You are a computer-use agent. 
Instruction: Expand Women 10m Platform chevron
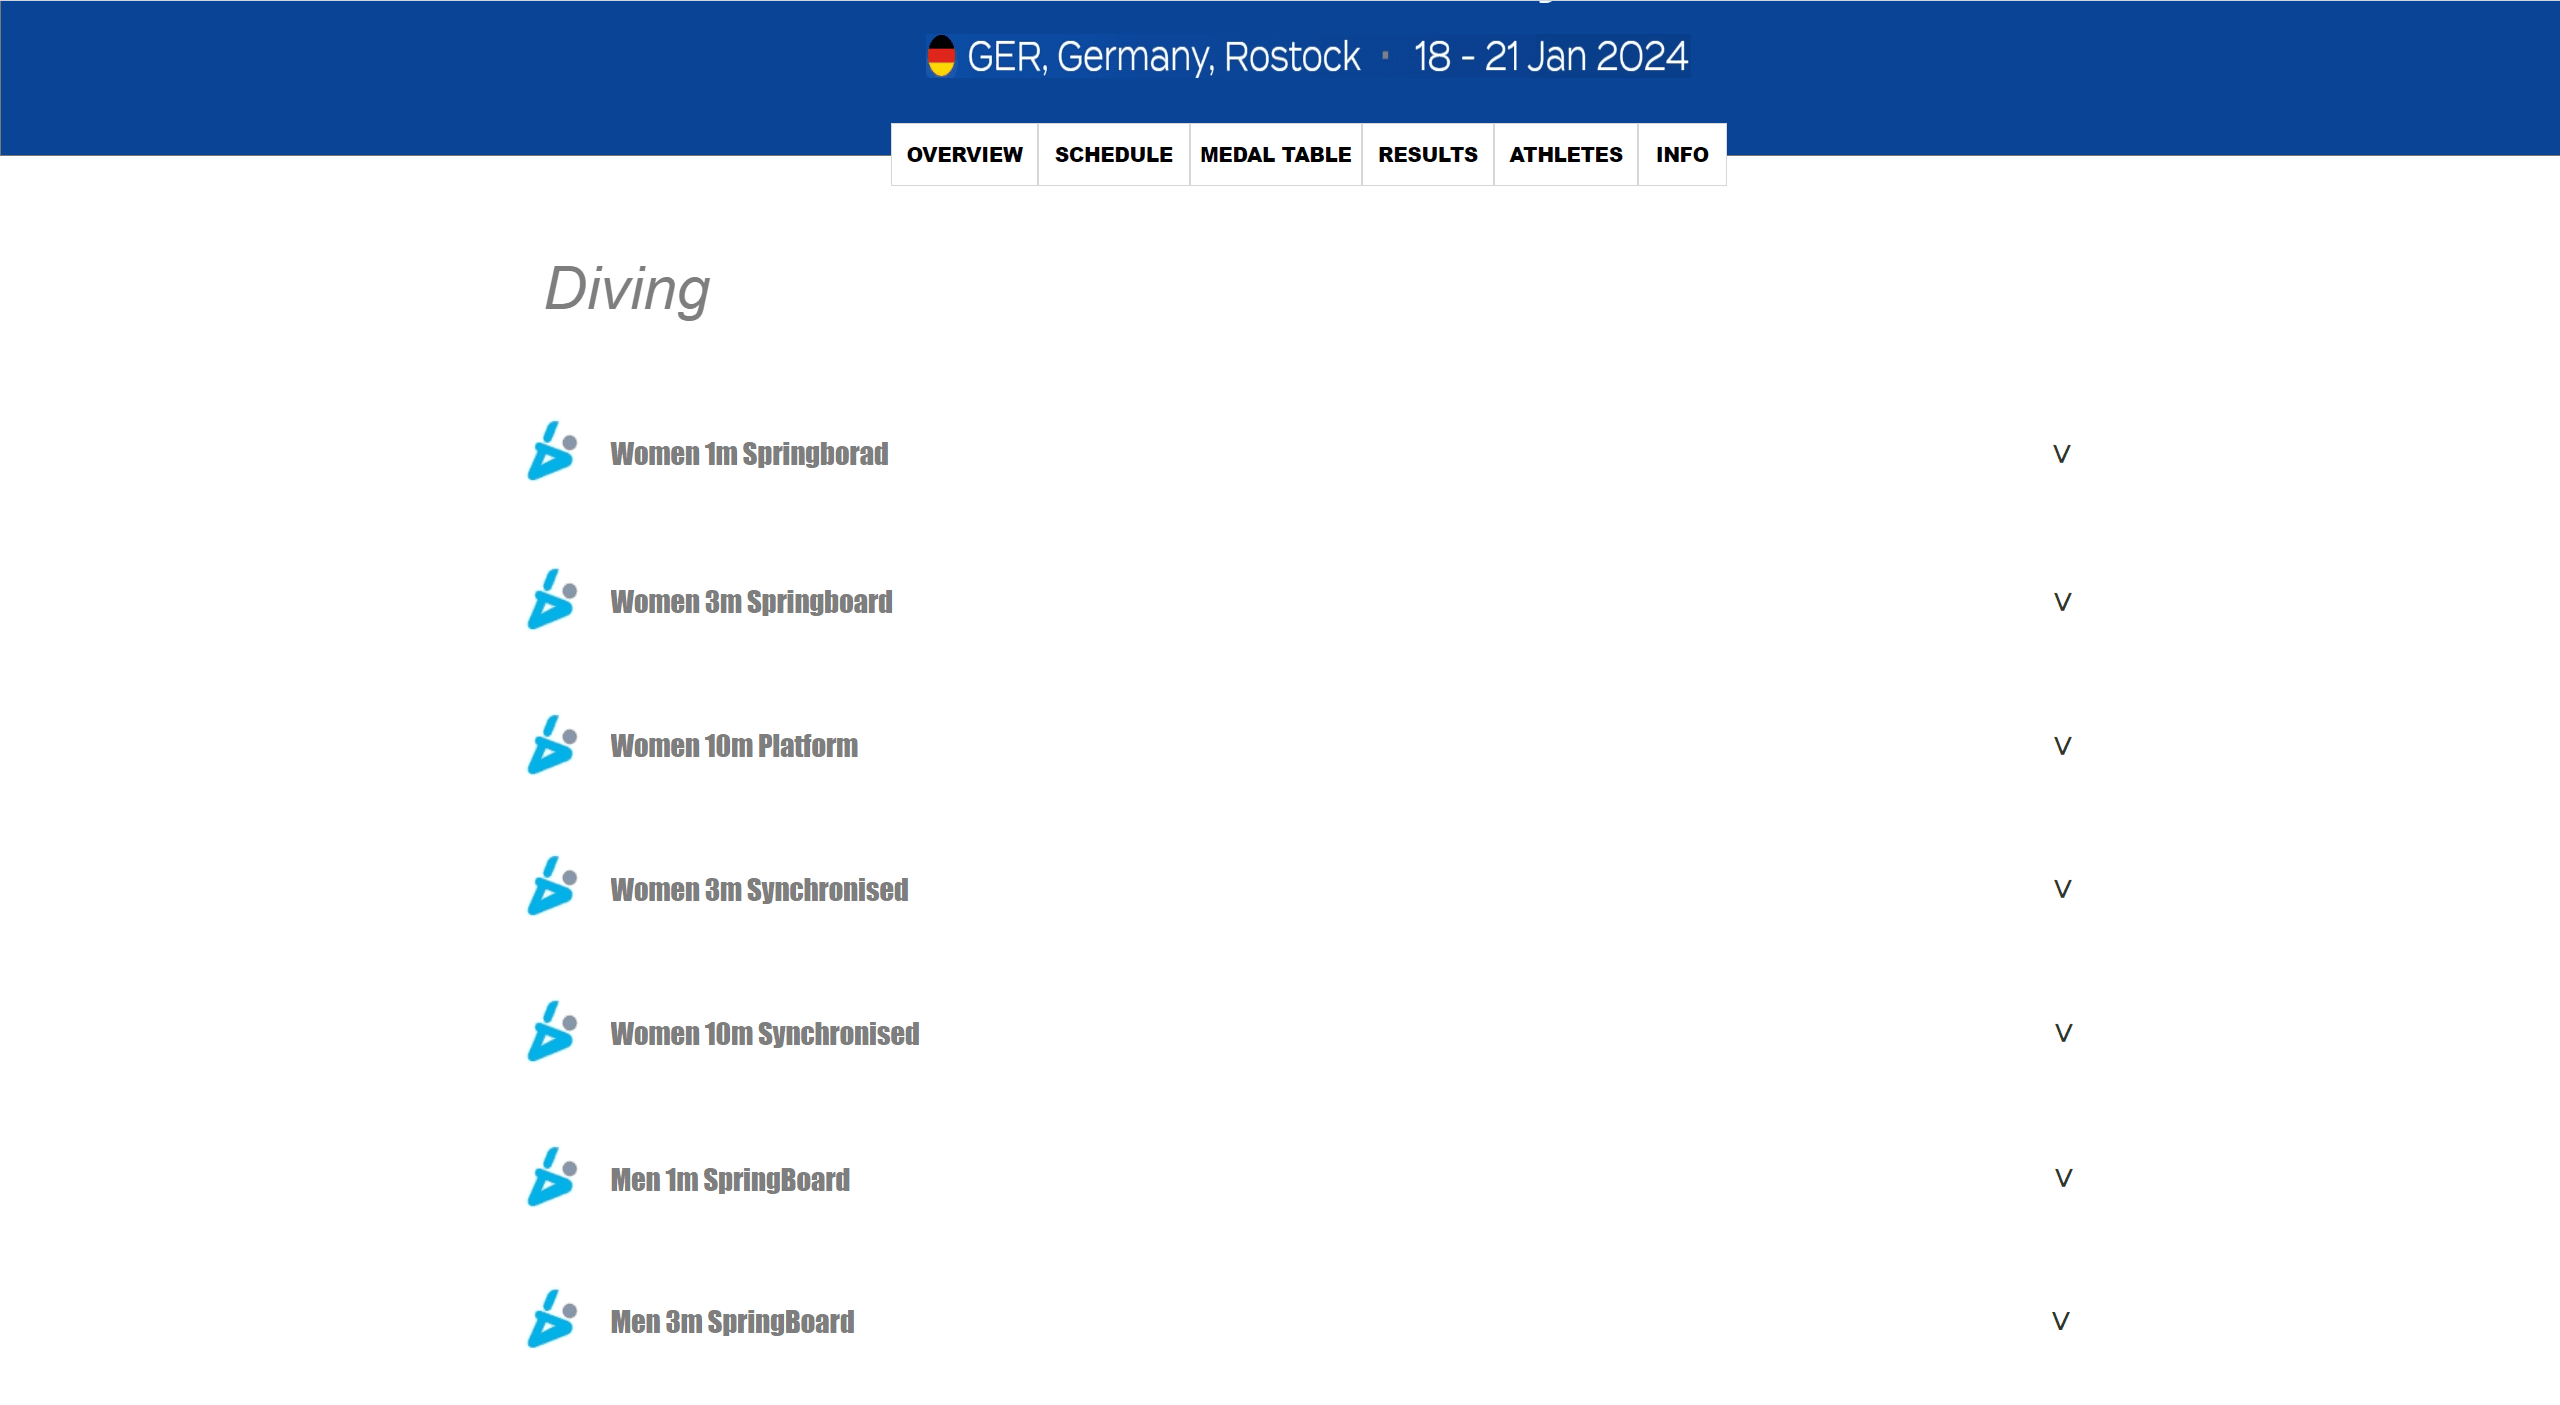[x=2062, y=746]
